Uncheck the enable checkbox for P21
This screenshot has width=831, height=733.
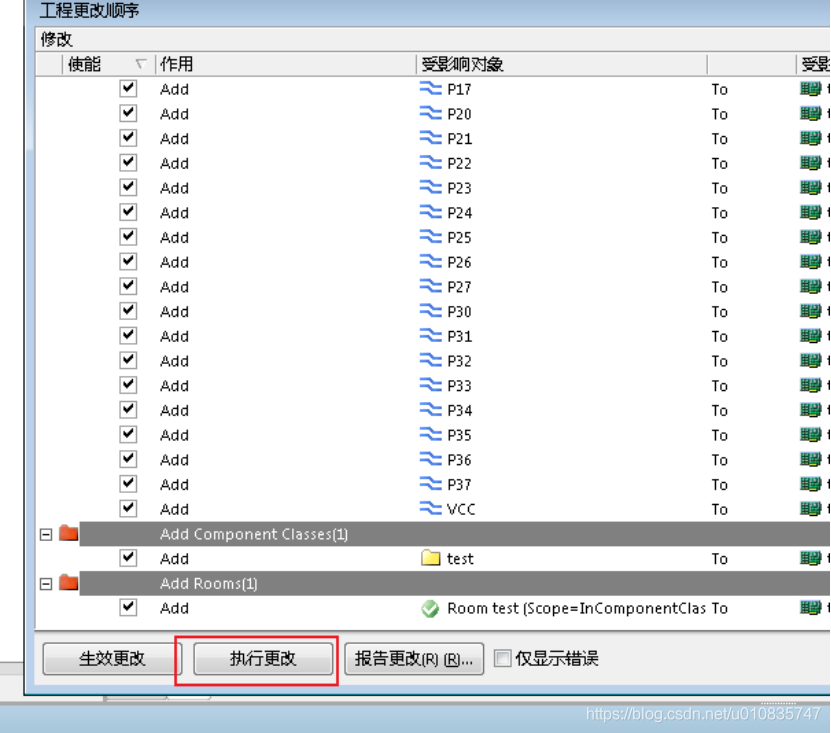tap(128, 138)
